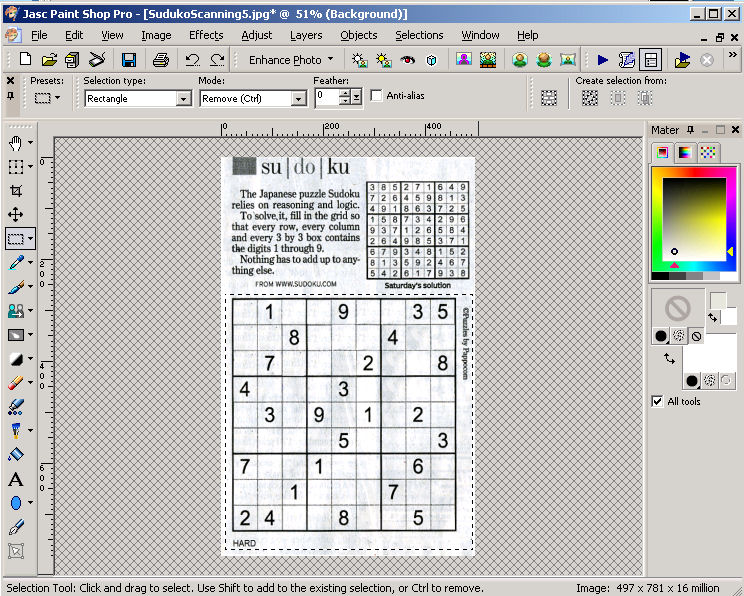Viewport: 744px width, 596px height.
Task: Select the Move tool
Action: (x=15, y=215)
